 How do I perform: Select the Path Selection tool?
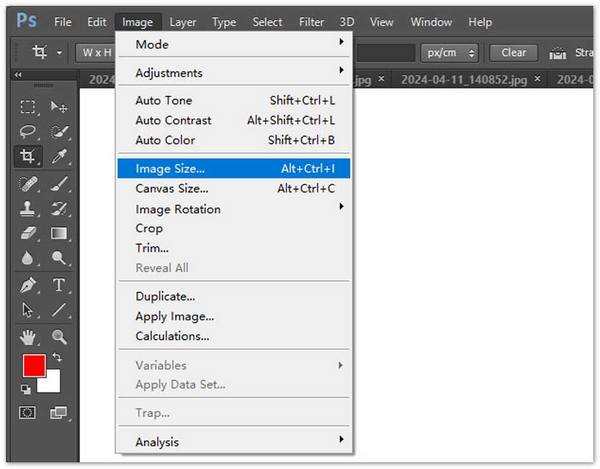point(27,310)
